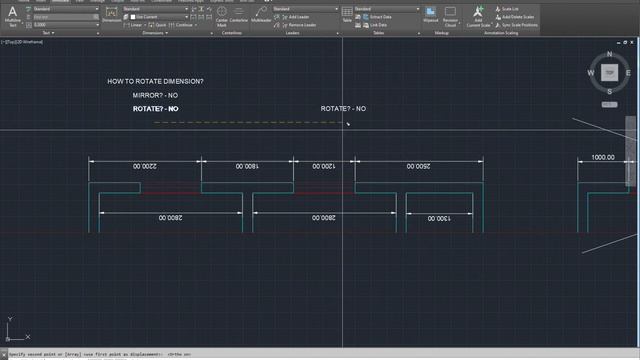640x360 pixels.
Task: Close the command line with its X
Action: pos(4,354)
